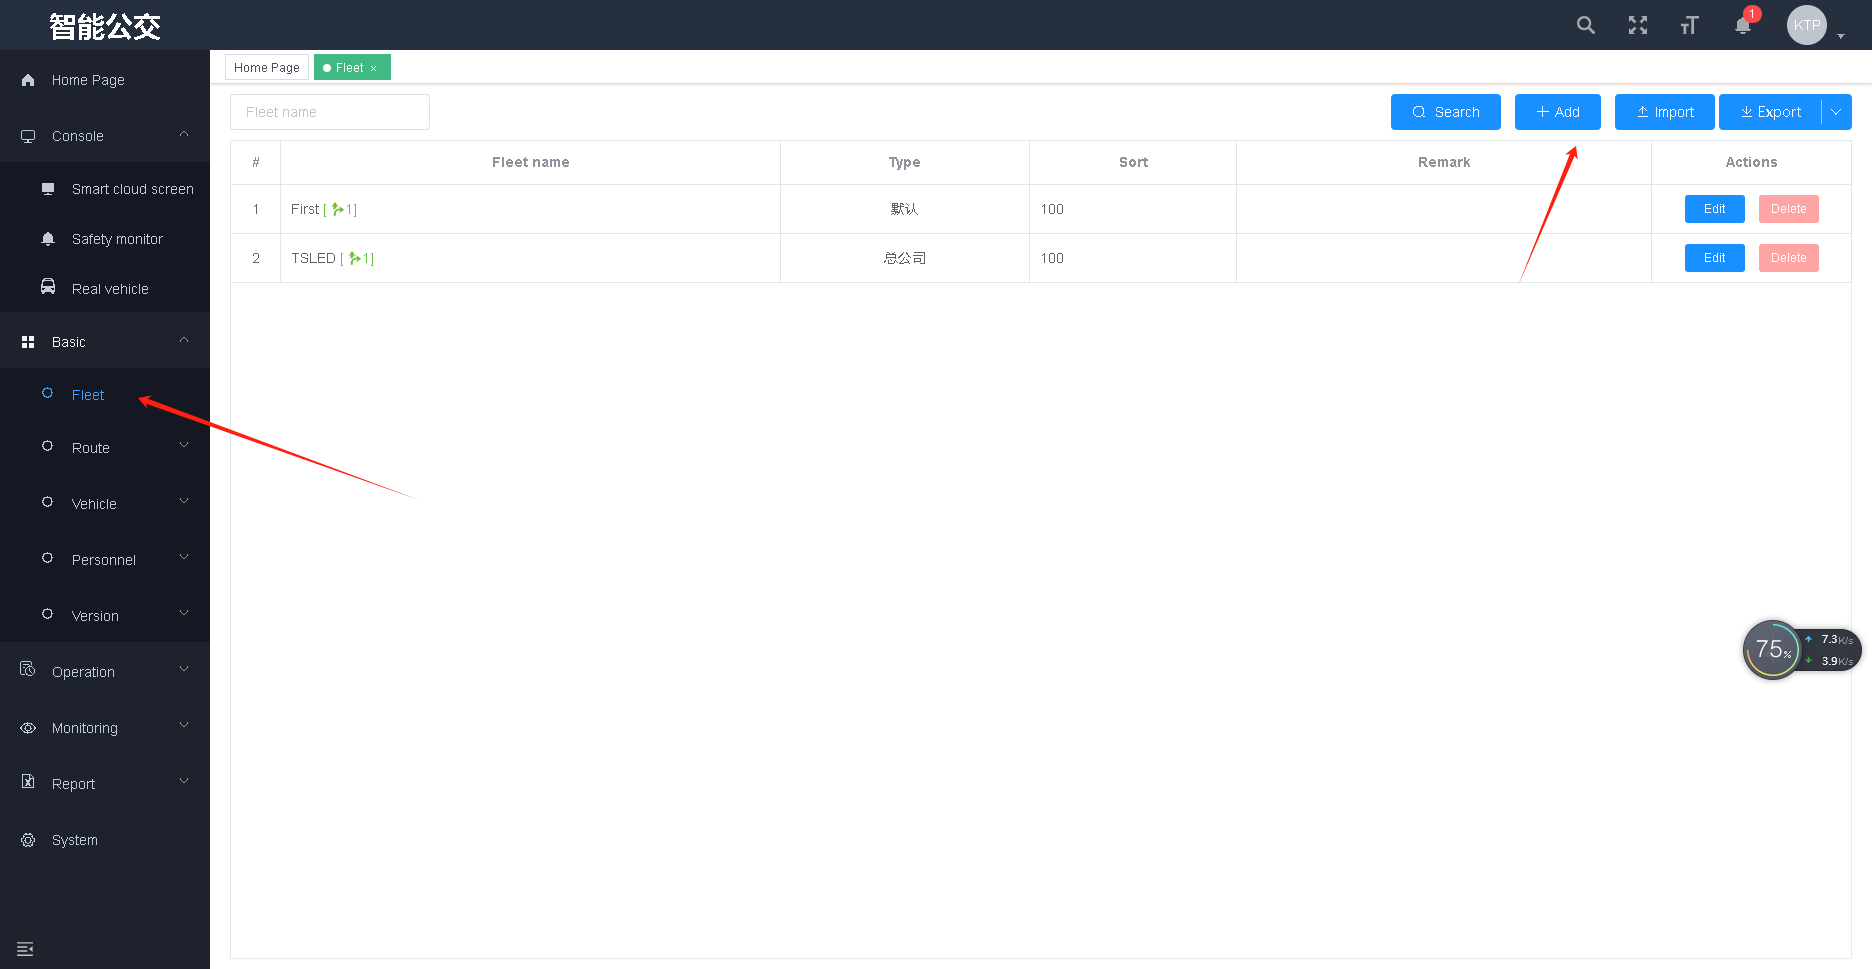This screenshot has width=1872, height=969.
Task: Collapse sidebar using bottom menu icon
Action: tap(25, 949)
